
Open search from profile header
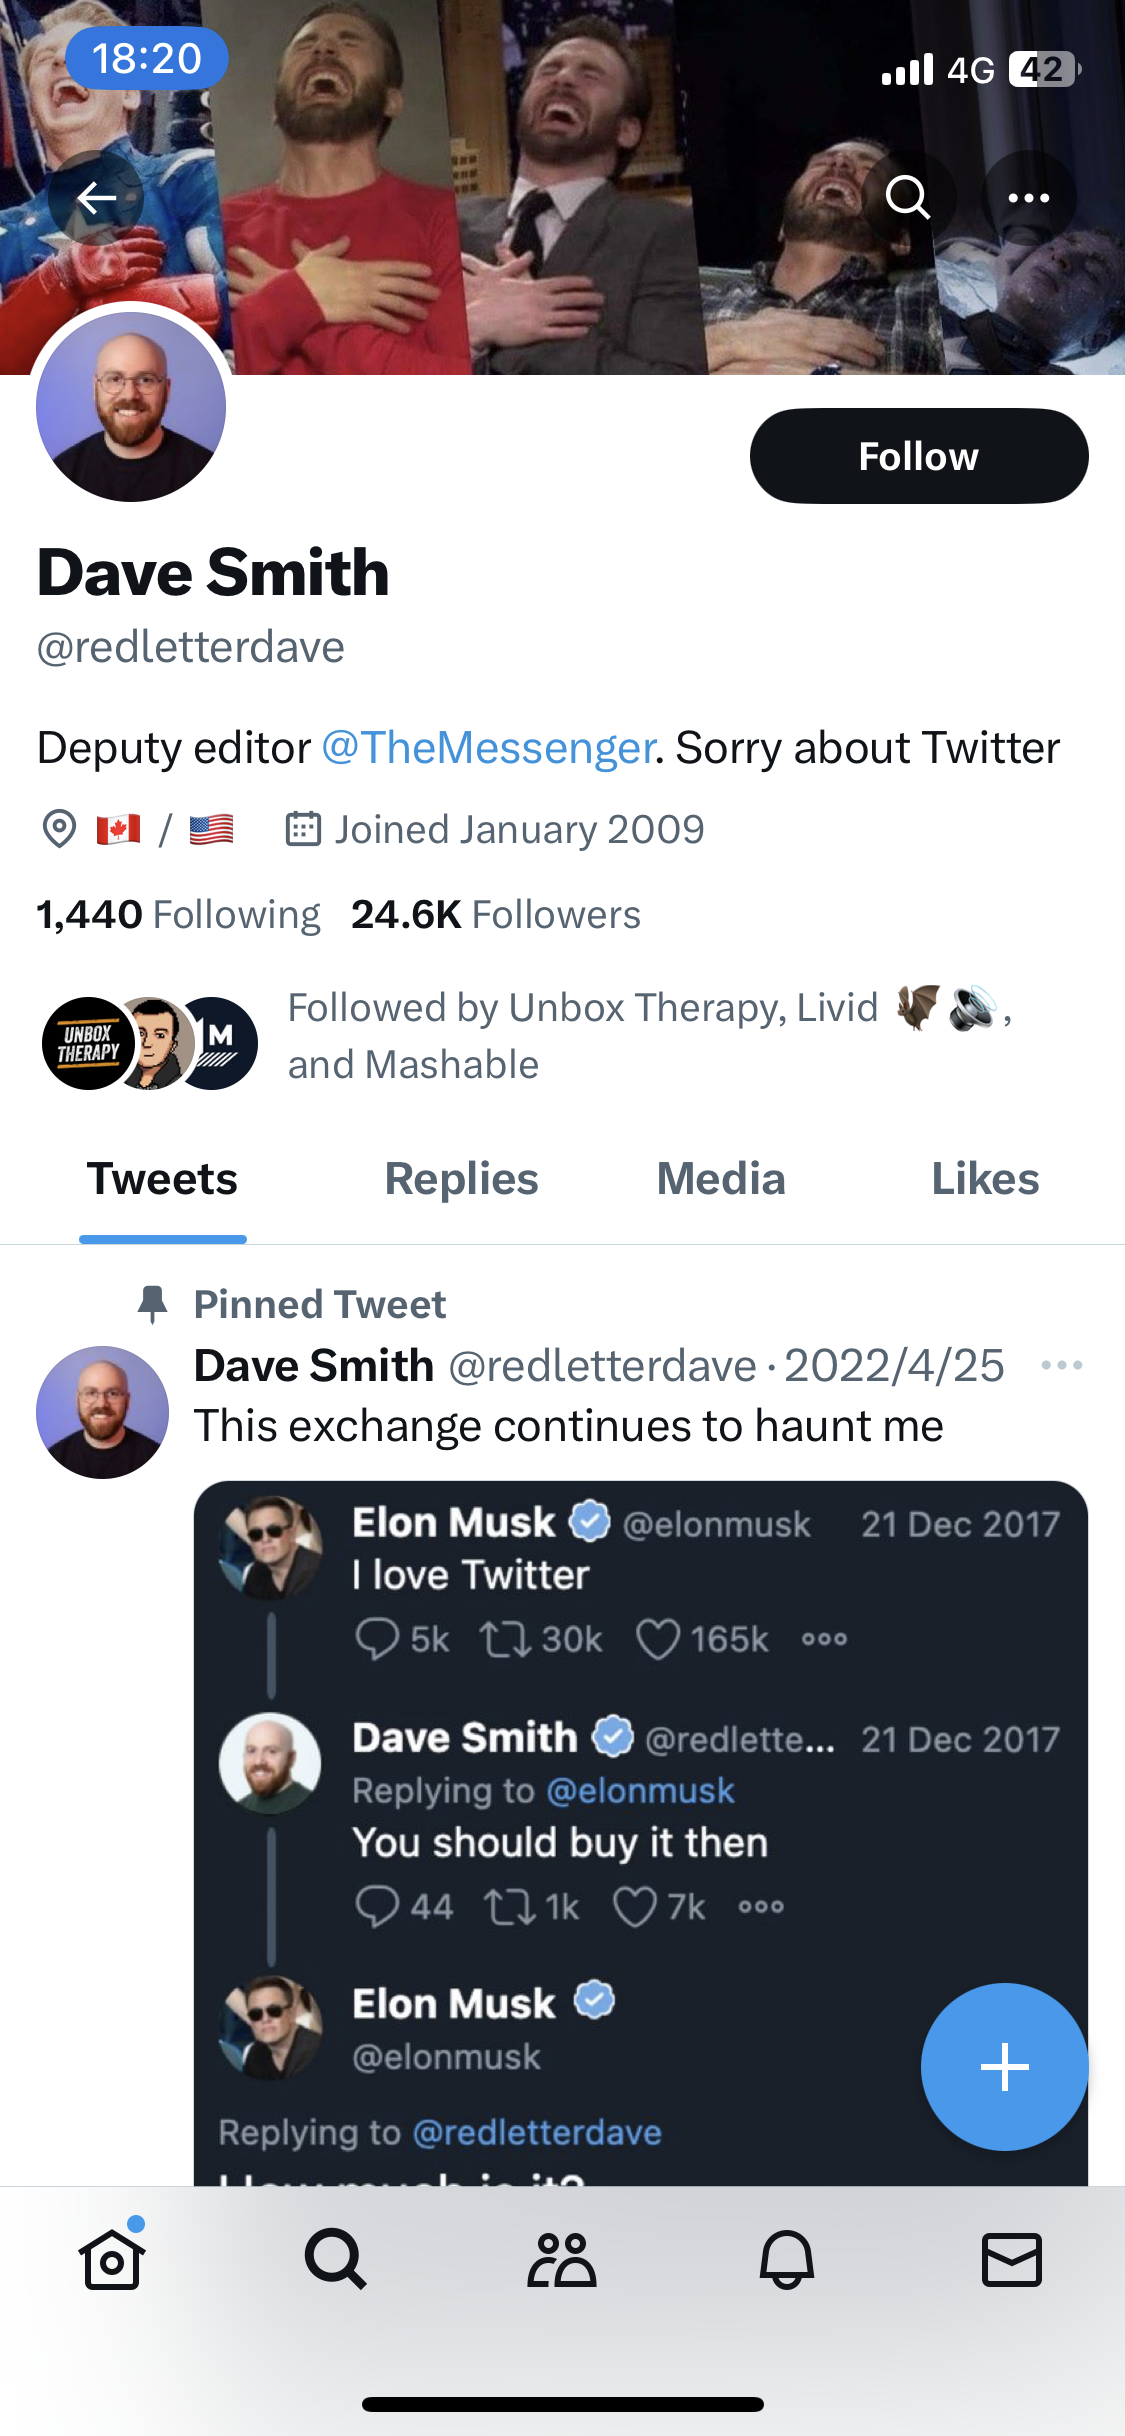pos(908,197)
